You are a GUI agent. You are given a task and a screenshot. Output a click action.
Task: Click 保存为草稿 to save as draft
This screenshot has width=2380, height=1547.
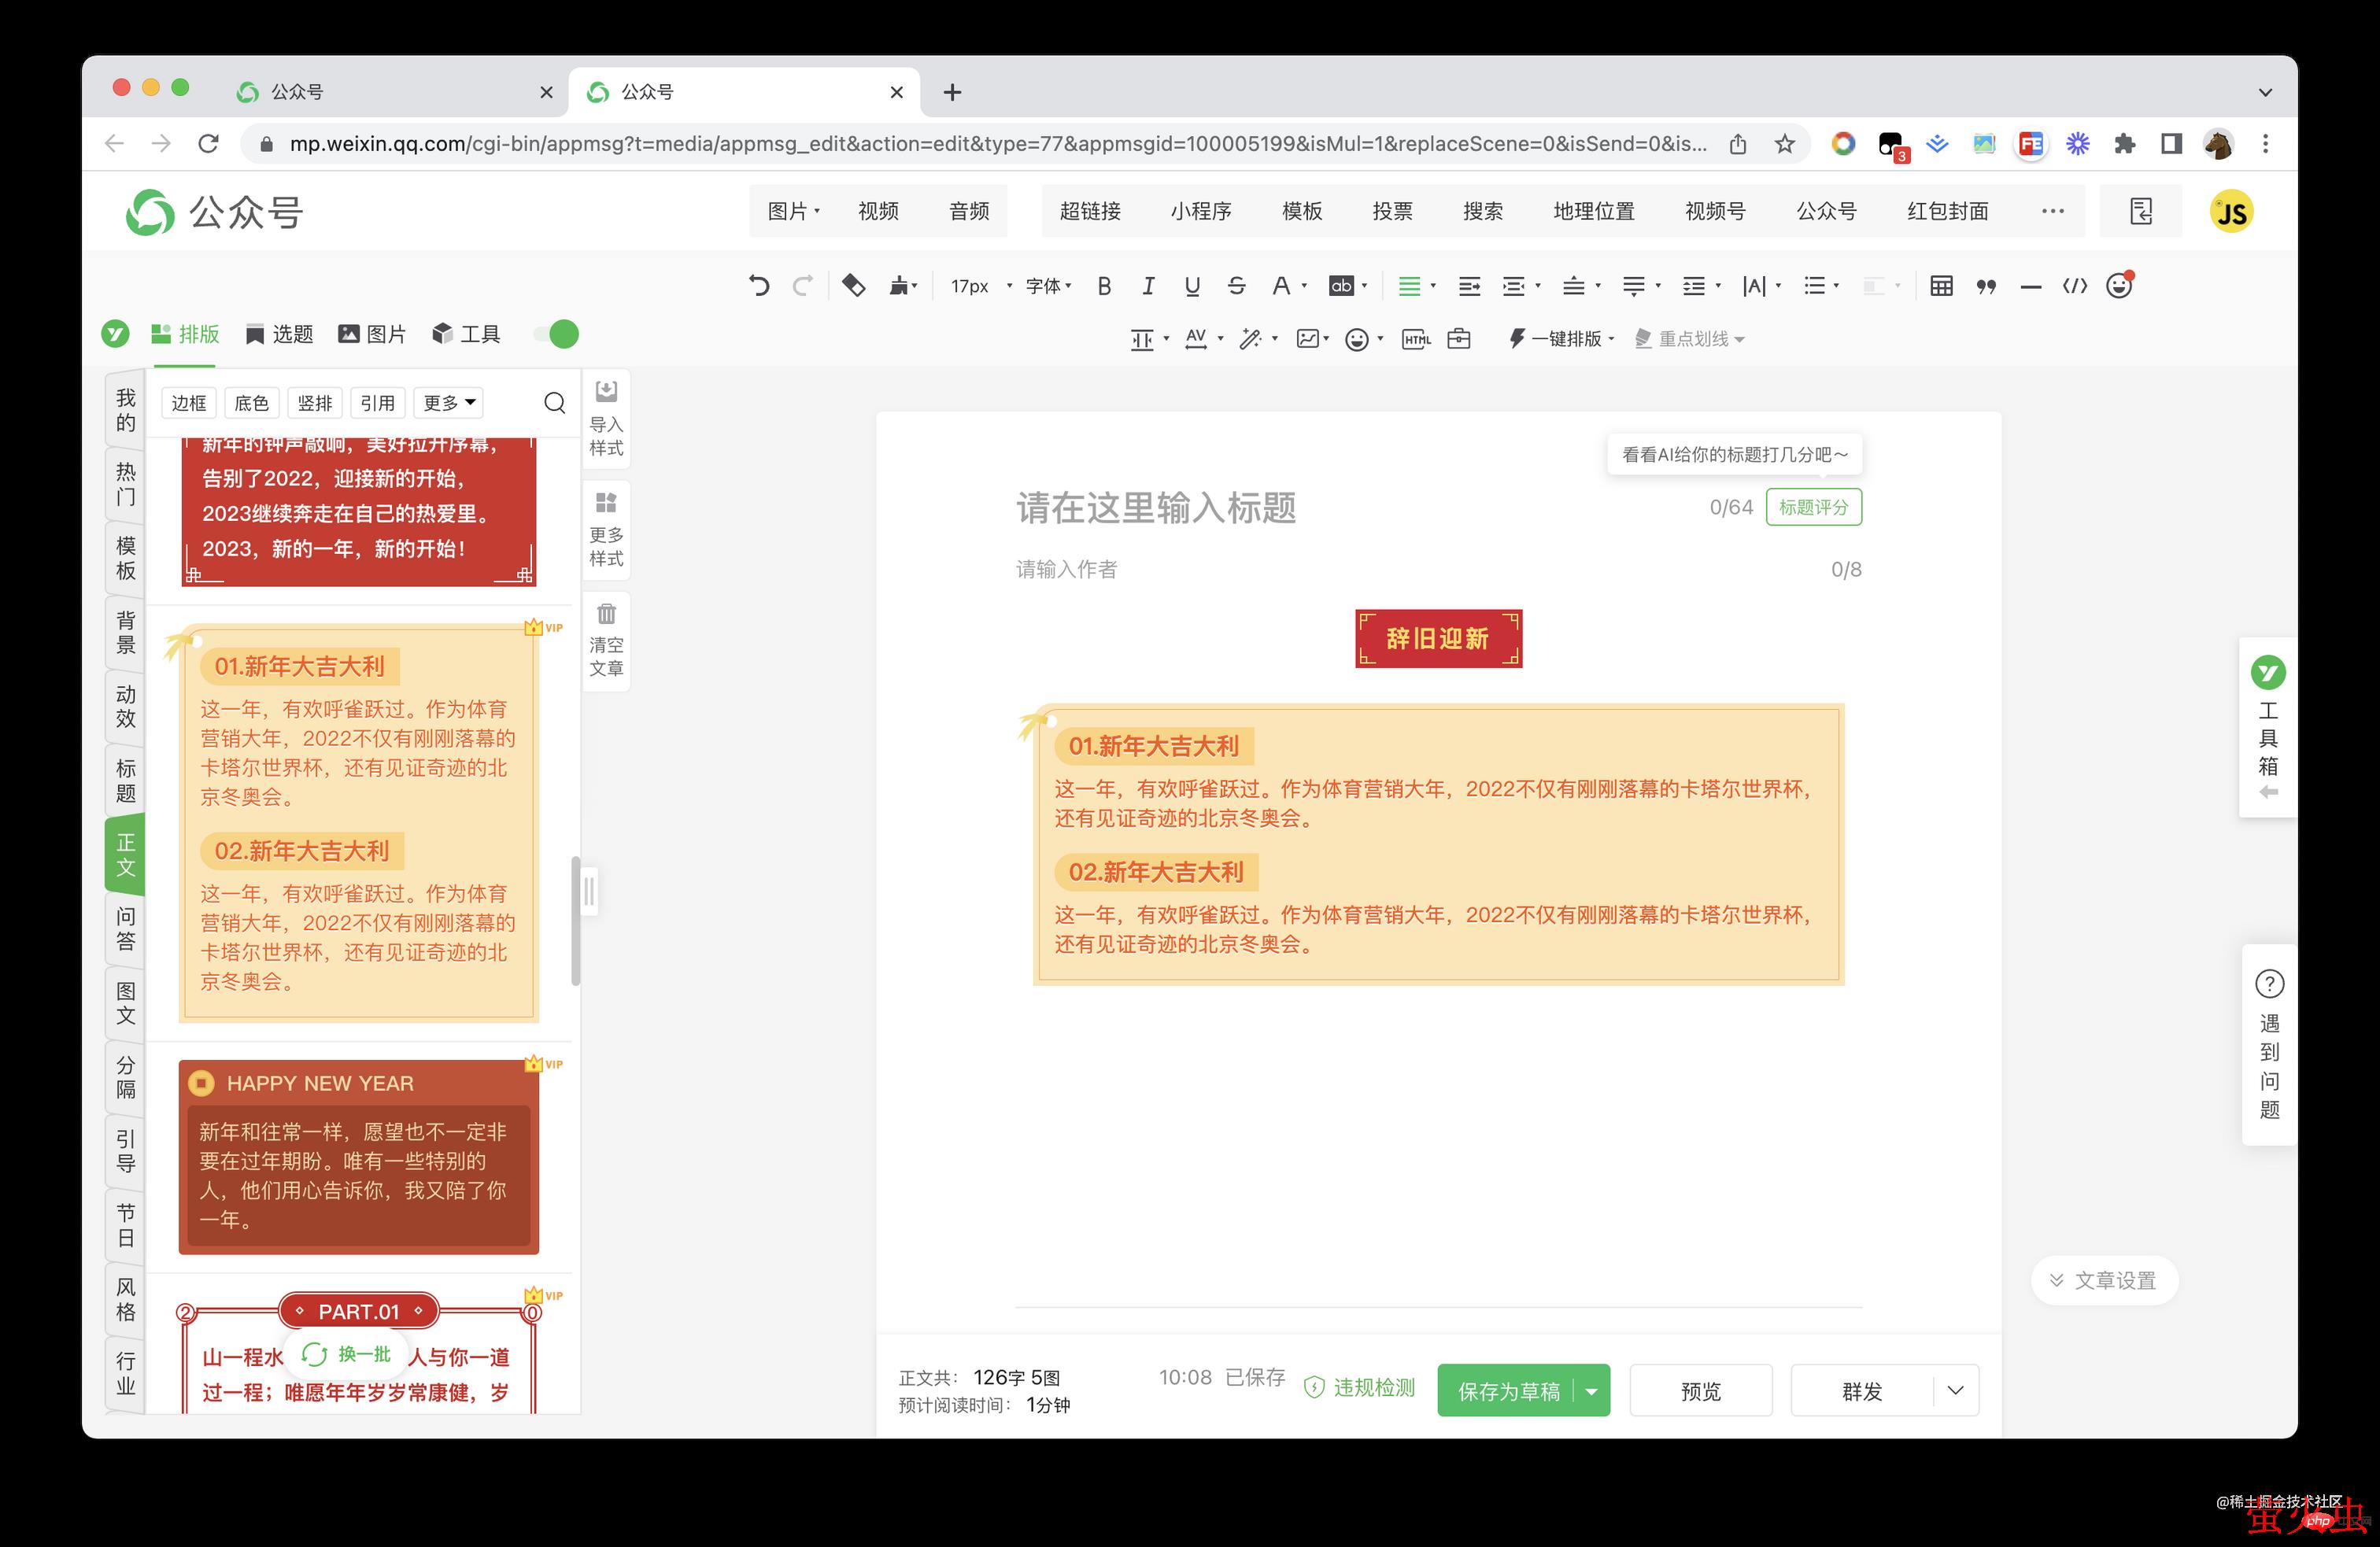pyautogui.click(x=1511, y=1390)
